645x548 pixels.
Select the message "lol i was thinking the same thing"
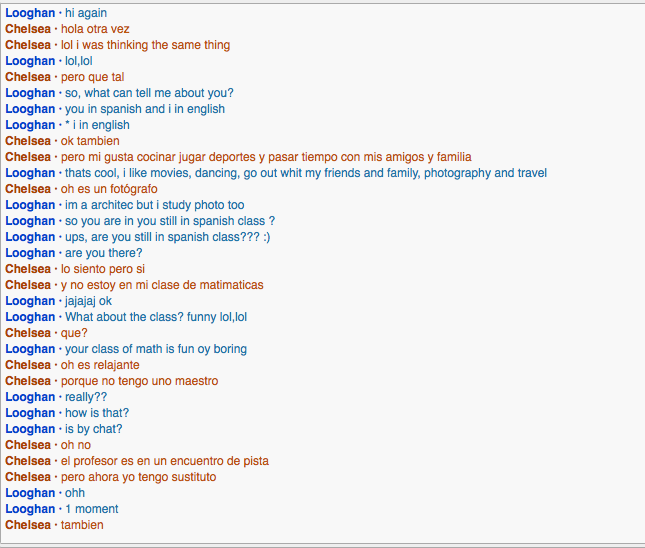click(x=145, y=45)
